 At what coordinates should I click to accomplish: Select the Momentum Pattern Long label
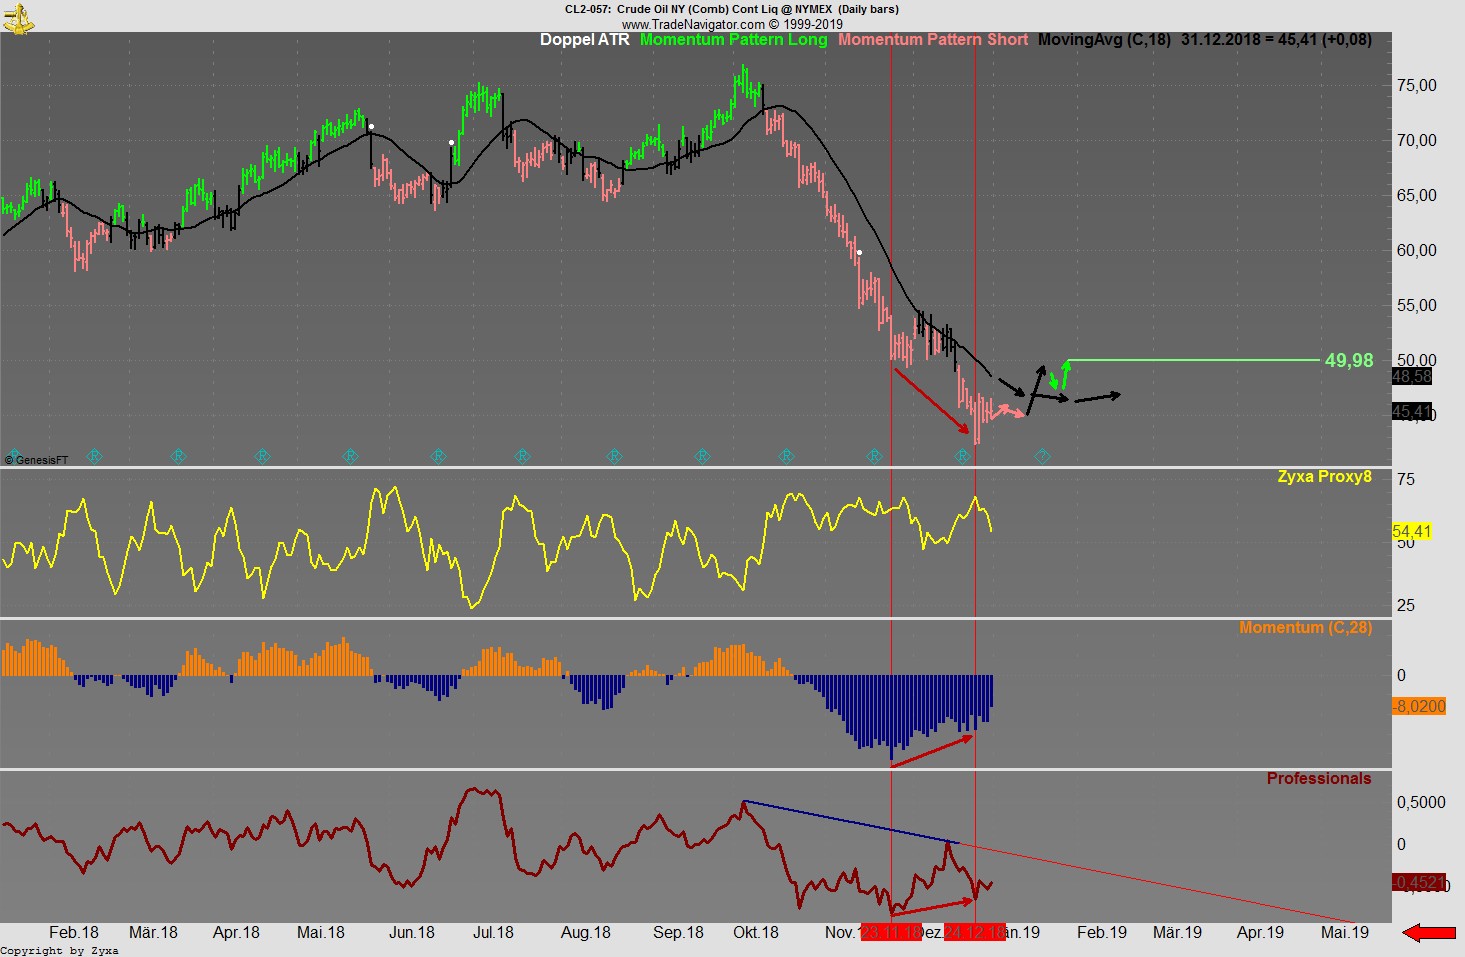click(x=733, y=40)
